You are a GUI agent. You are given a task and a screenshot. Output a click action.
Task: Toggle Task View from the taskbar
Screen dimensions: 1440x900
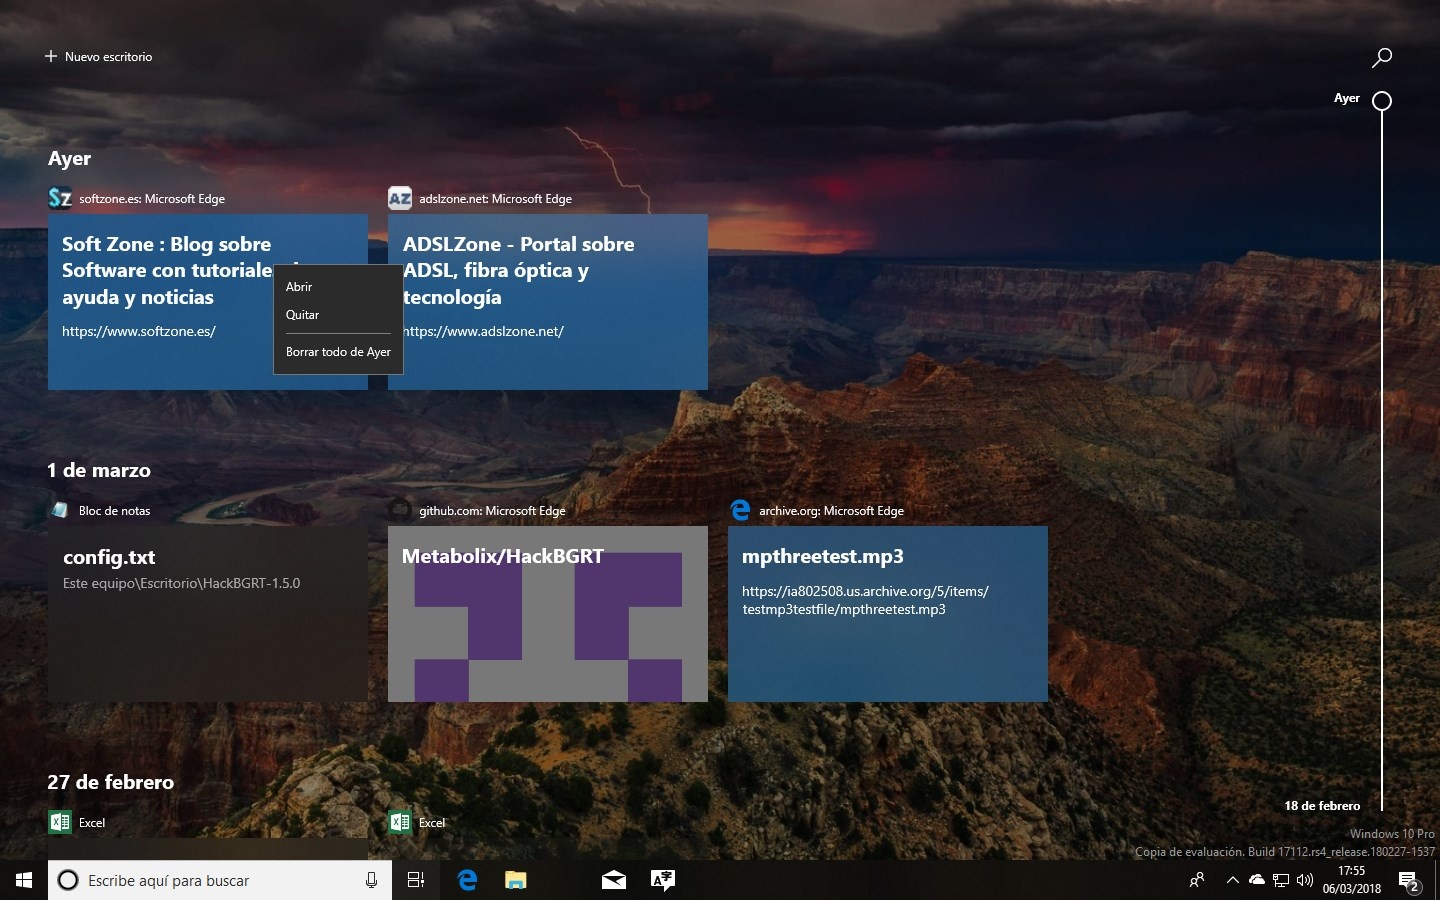click(x=416, y=880)
